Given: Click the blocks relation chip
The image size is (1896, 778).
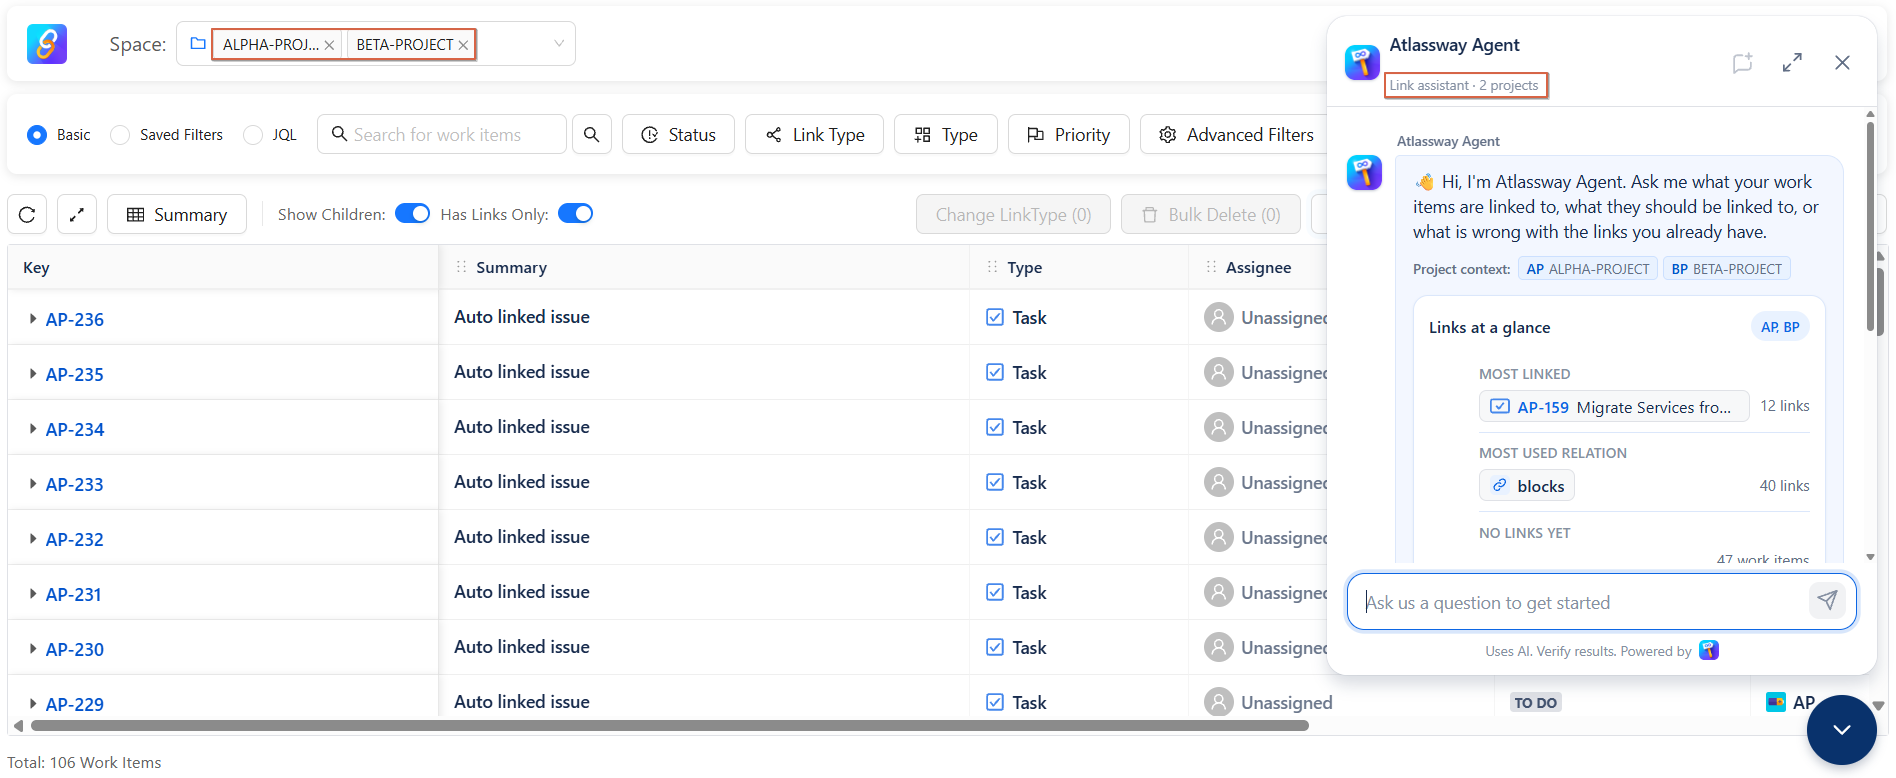Looking at the screenshot, I should click(x=1527, y=486).
